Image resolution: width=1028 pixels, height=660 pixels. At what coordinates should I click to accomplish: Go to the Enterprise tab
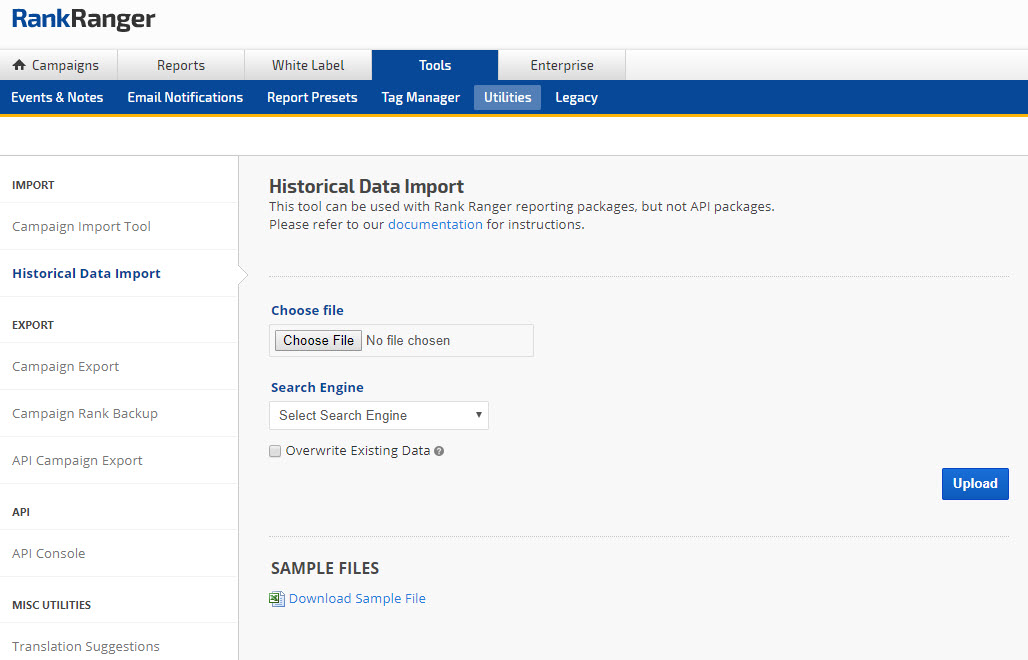click(562, 65)
